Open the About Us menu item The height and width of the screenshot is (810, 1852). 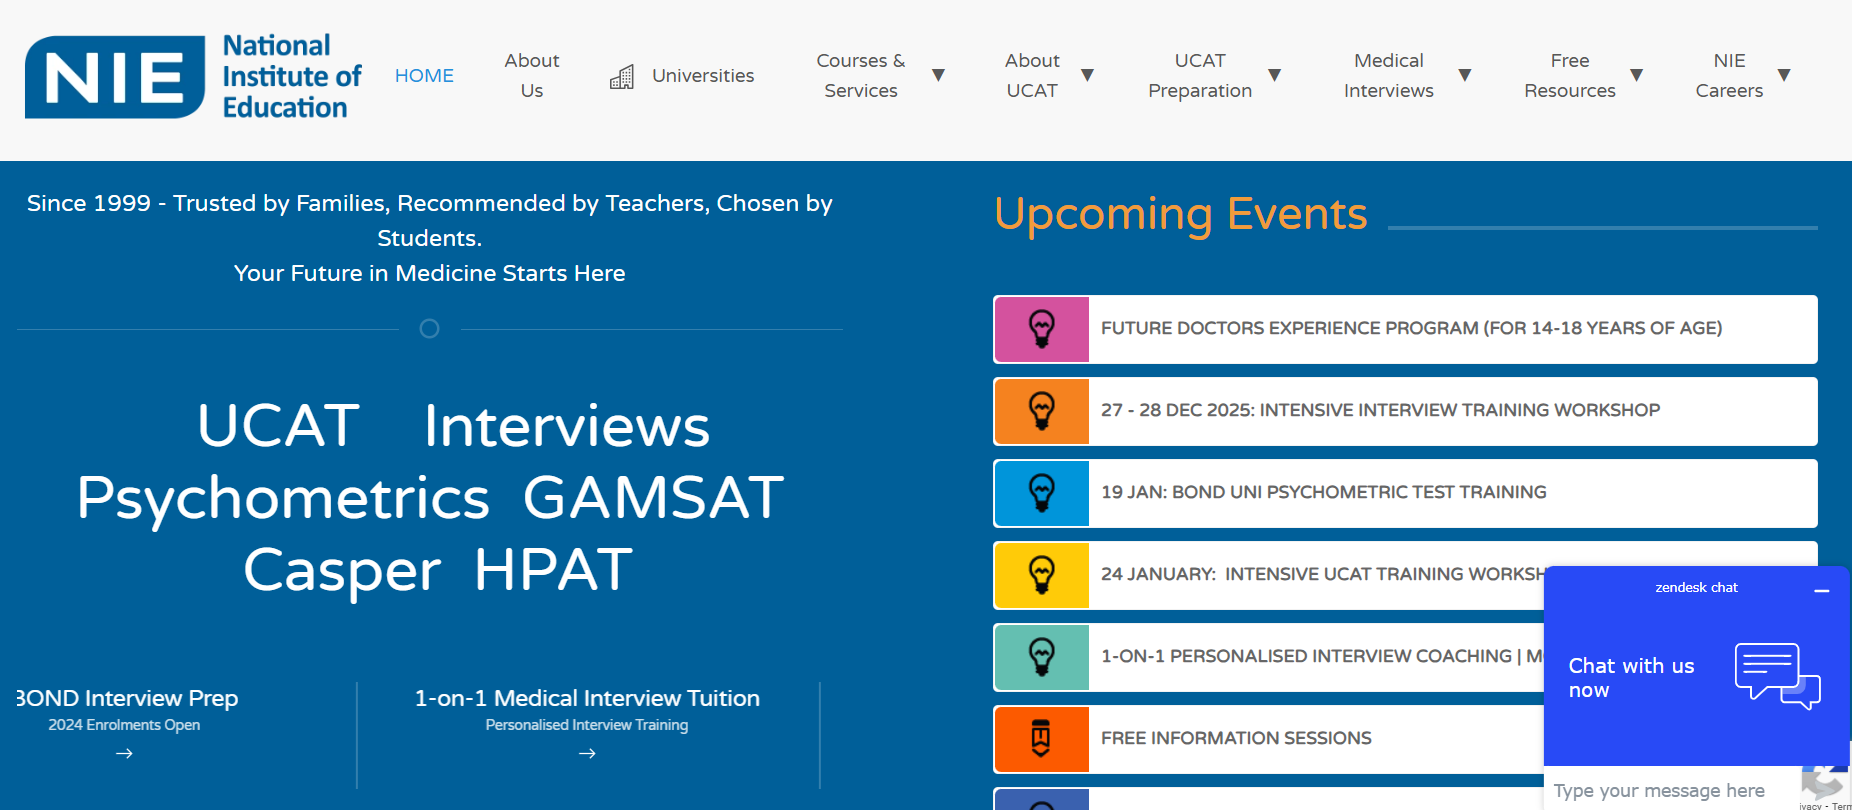click(x=532, y=76)
